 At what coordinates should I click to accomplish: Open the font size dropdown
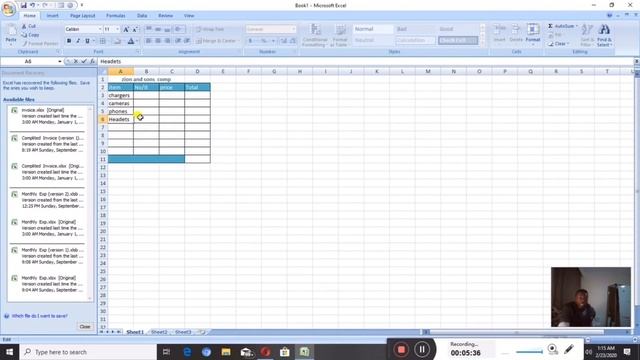pos(118,29)
